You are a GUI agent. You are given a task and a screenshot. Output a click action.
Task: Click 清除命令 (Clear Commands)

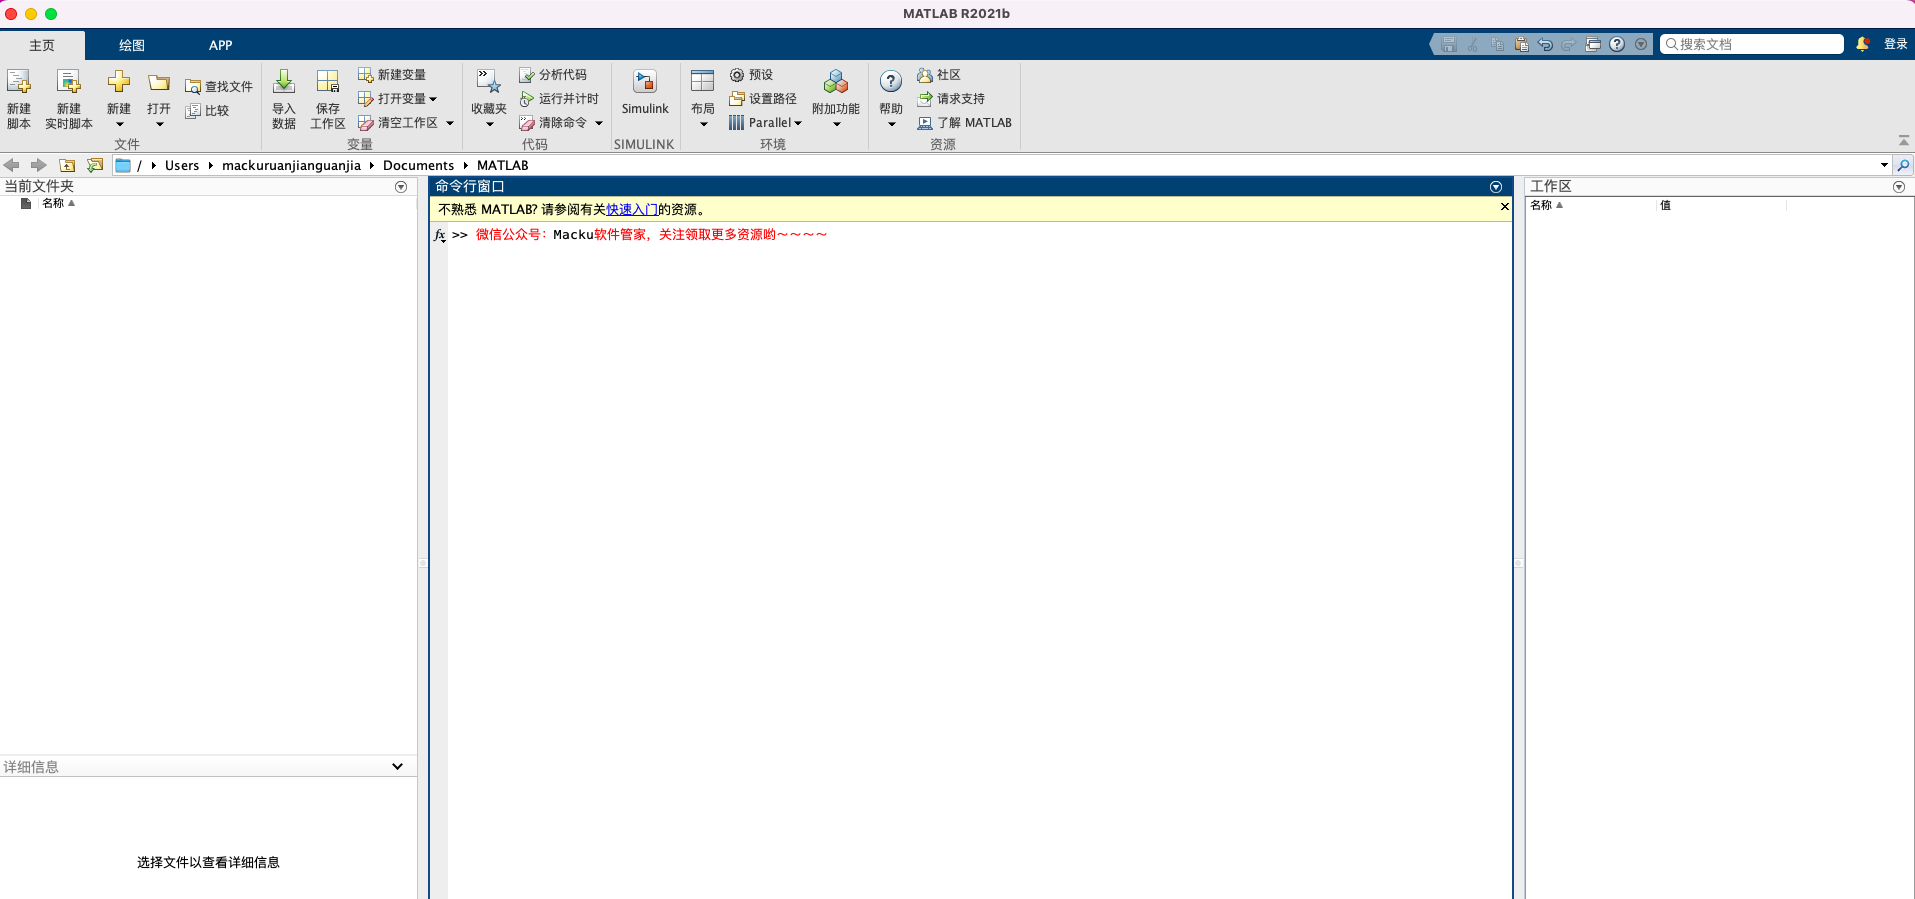(553, 123)
